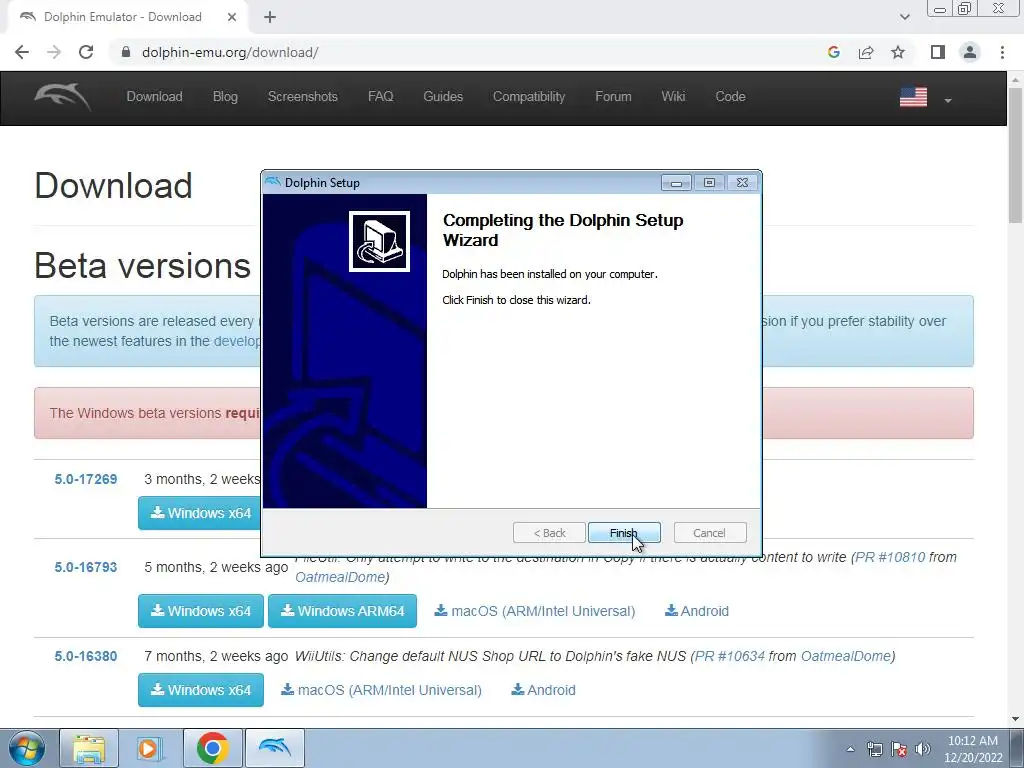The image size is (1024, 768).
Task: Open the tab search chevron in Chrome
Action: (x=904, y=17)
